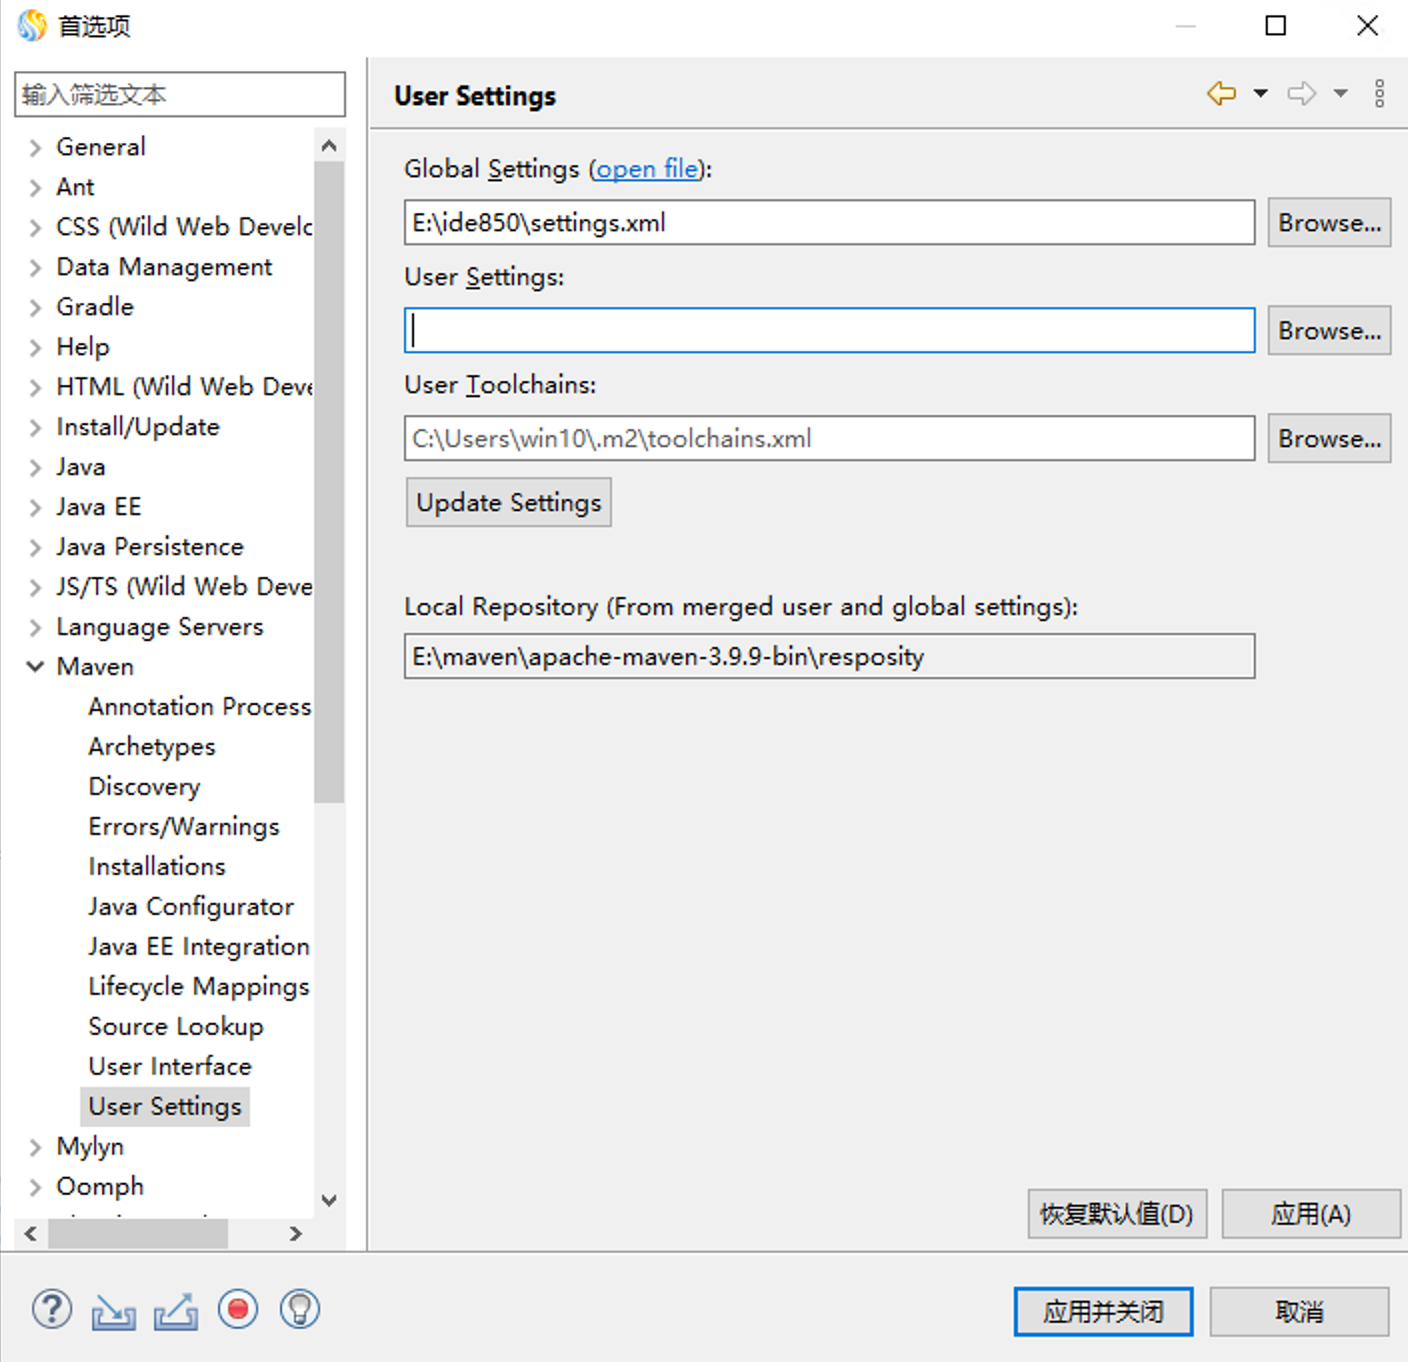Open the back history dropdown arrow
Image resolution: width=1408 pixels, height=1362 pixels.
point(1261,94)
